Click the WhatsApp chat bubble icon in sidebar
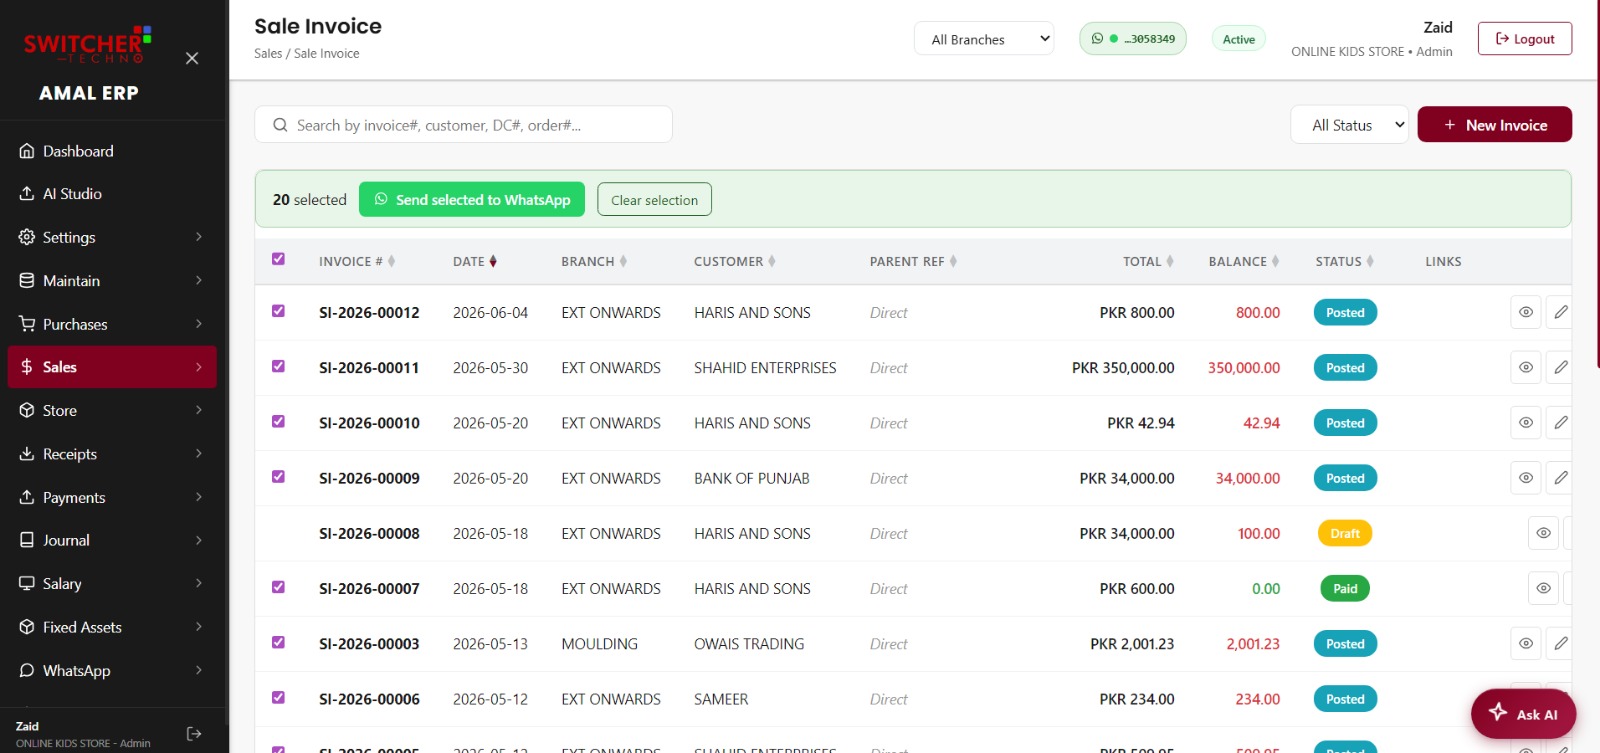 coord(27,670)
